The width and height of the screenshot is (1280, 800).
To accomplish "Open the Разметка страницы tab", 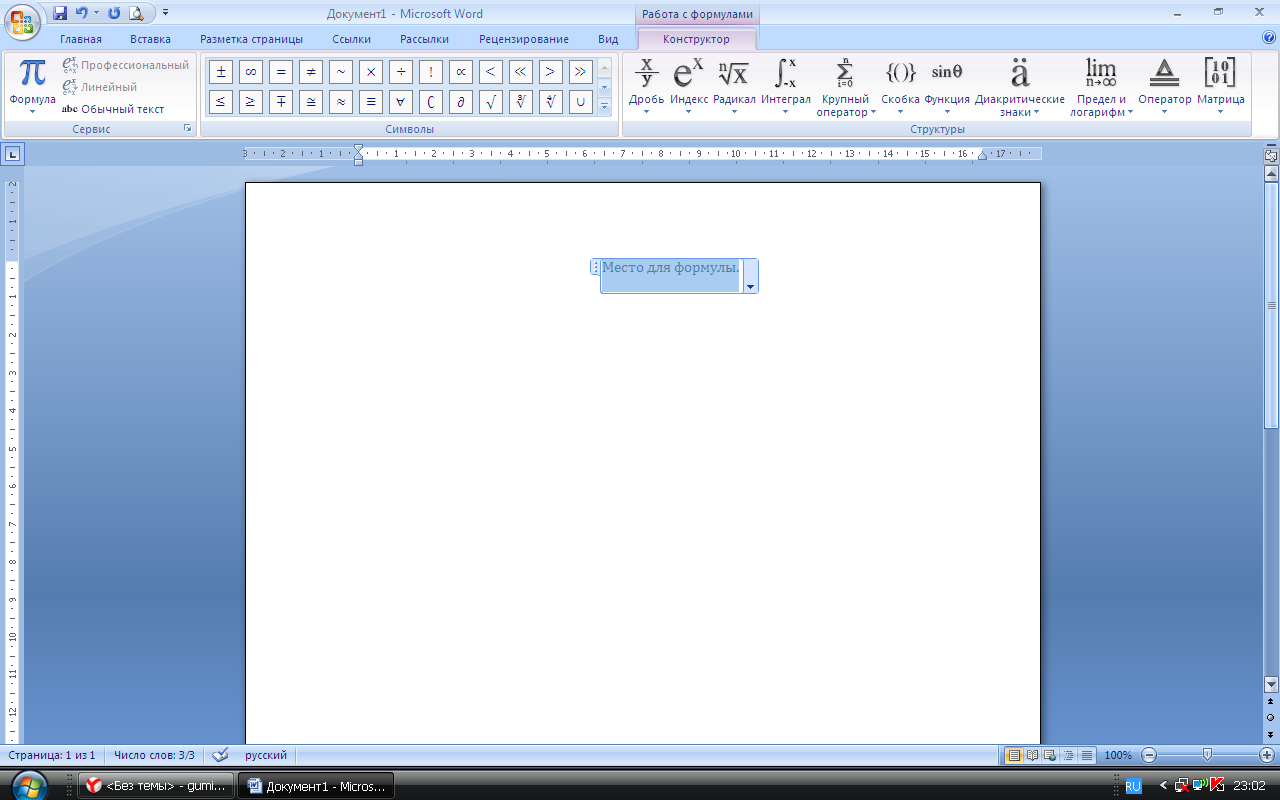I will pyautogui.click(x=251, y=39).
